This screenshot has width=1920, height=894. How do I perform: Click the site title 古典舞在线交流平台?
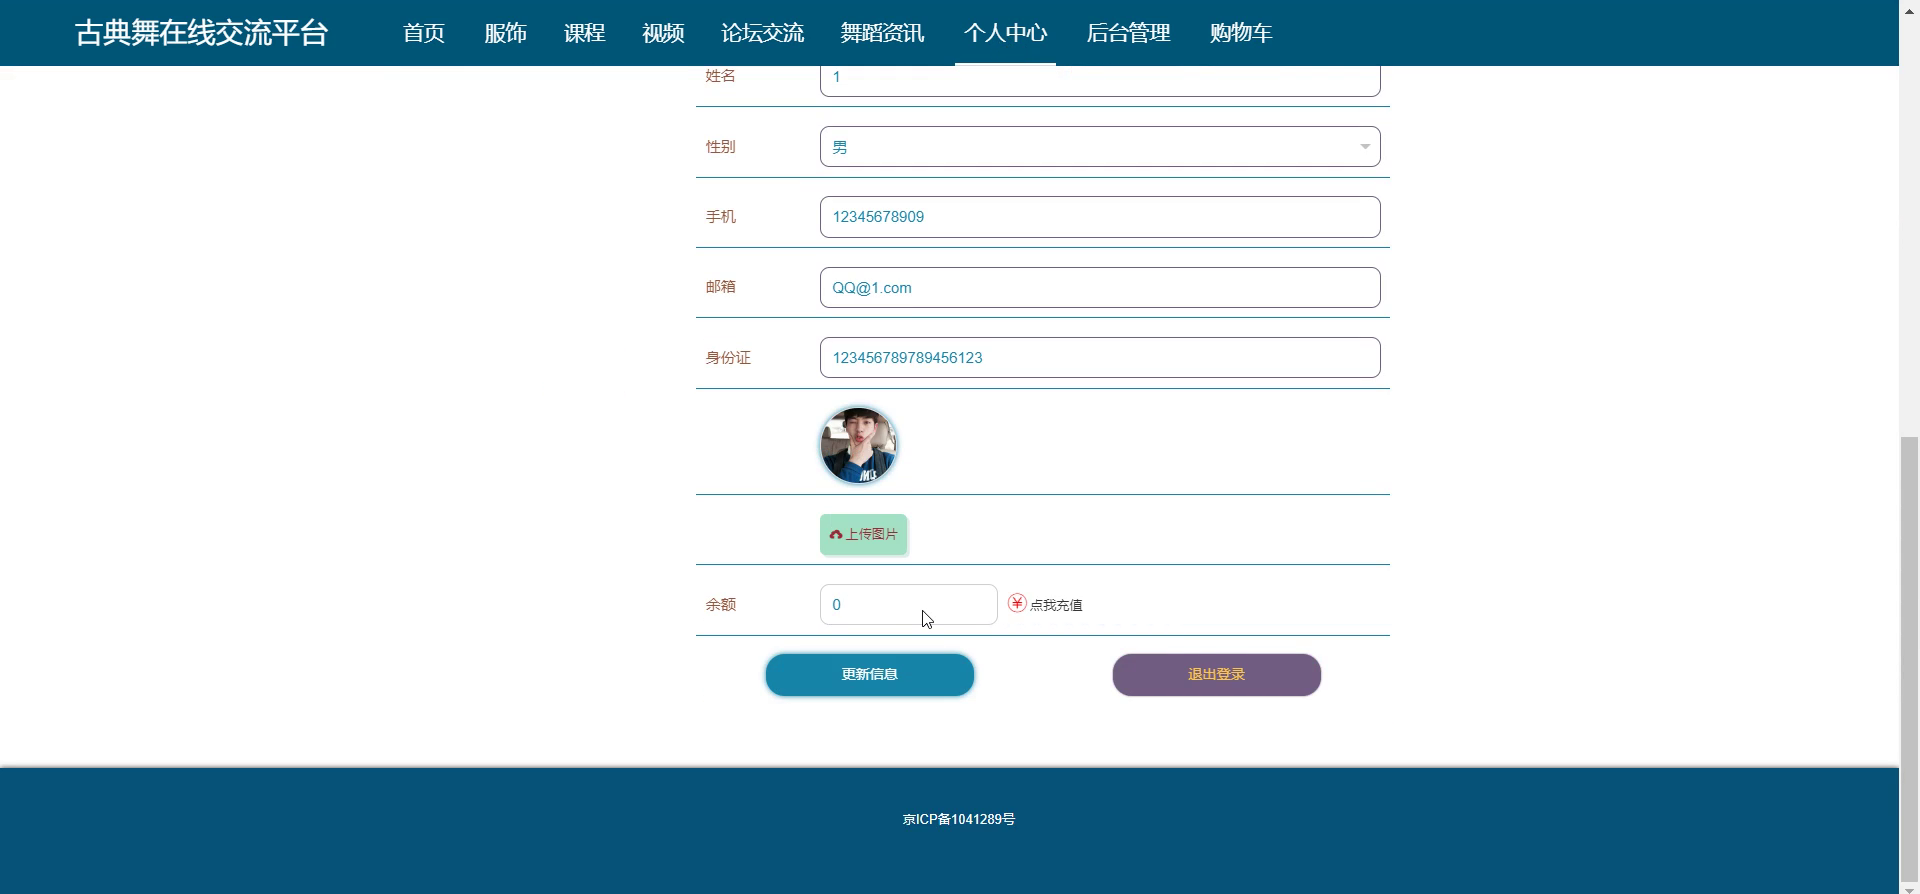[202, 33]
